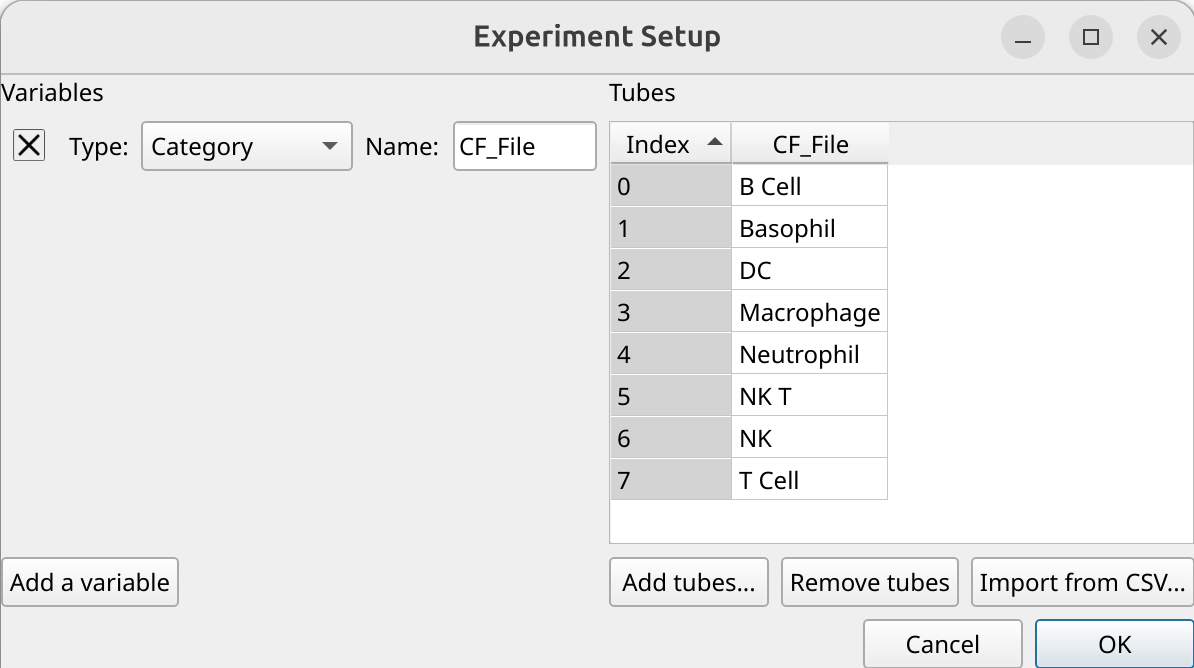Open the Type Category dropdown
Viewport: 1194px width, 668px height.
[x=247, y=146]
